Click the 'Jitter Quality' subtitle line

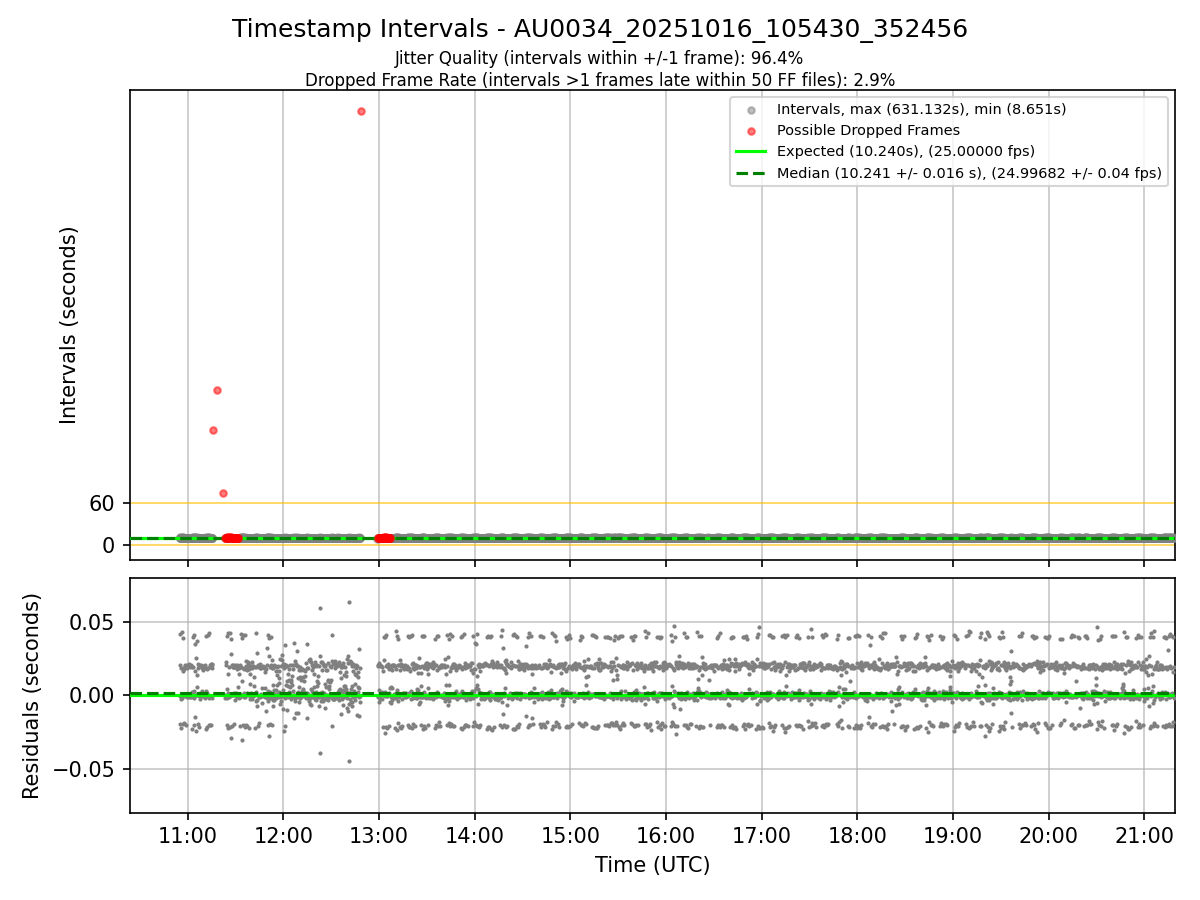point(599,58)
